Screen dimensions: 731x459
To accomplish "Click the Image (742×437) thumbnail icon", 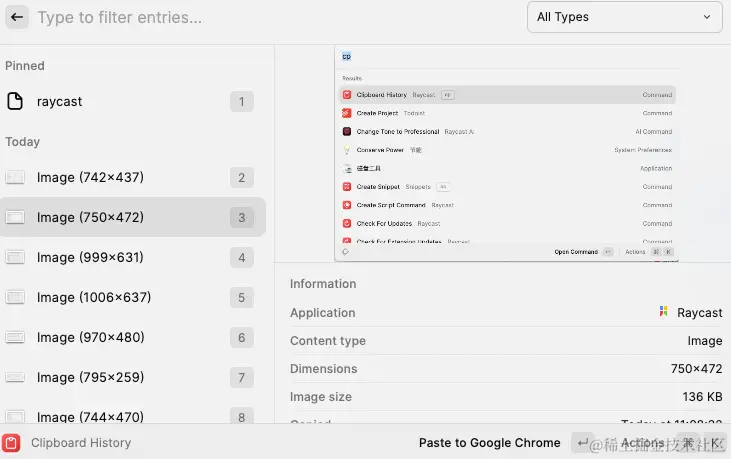I will tap(15, 178).
